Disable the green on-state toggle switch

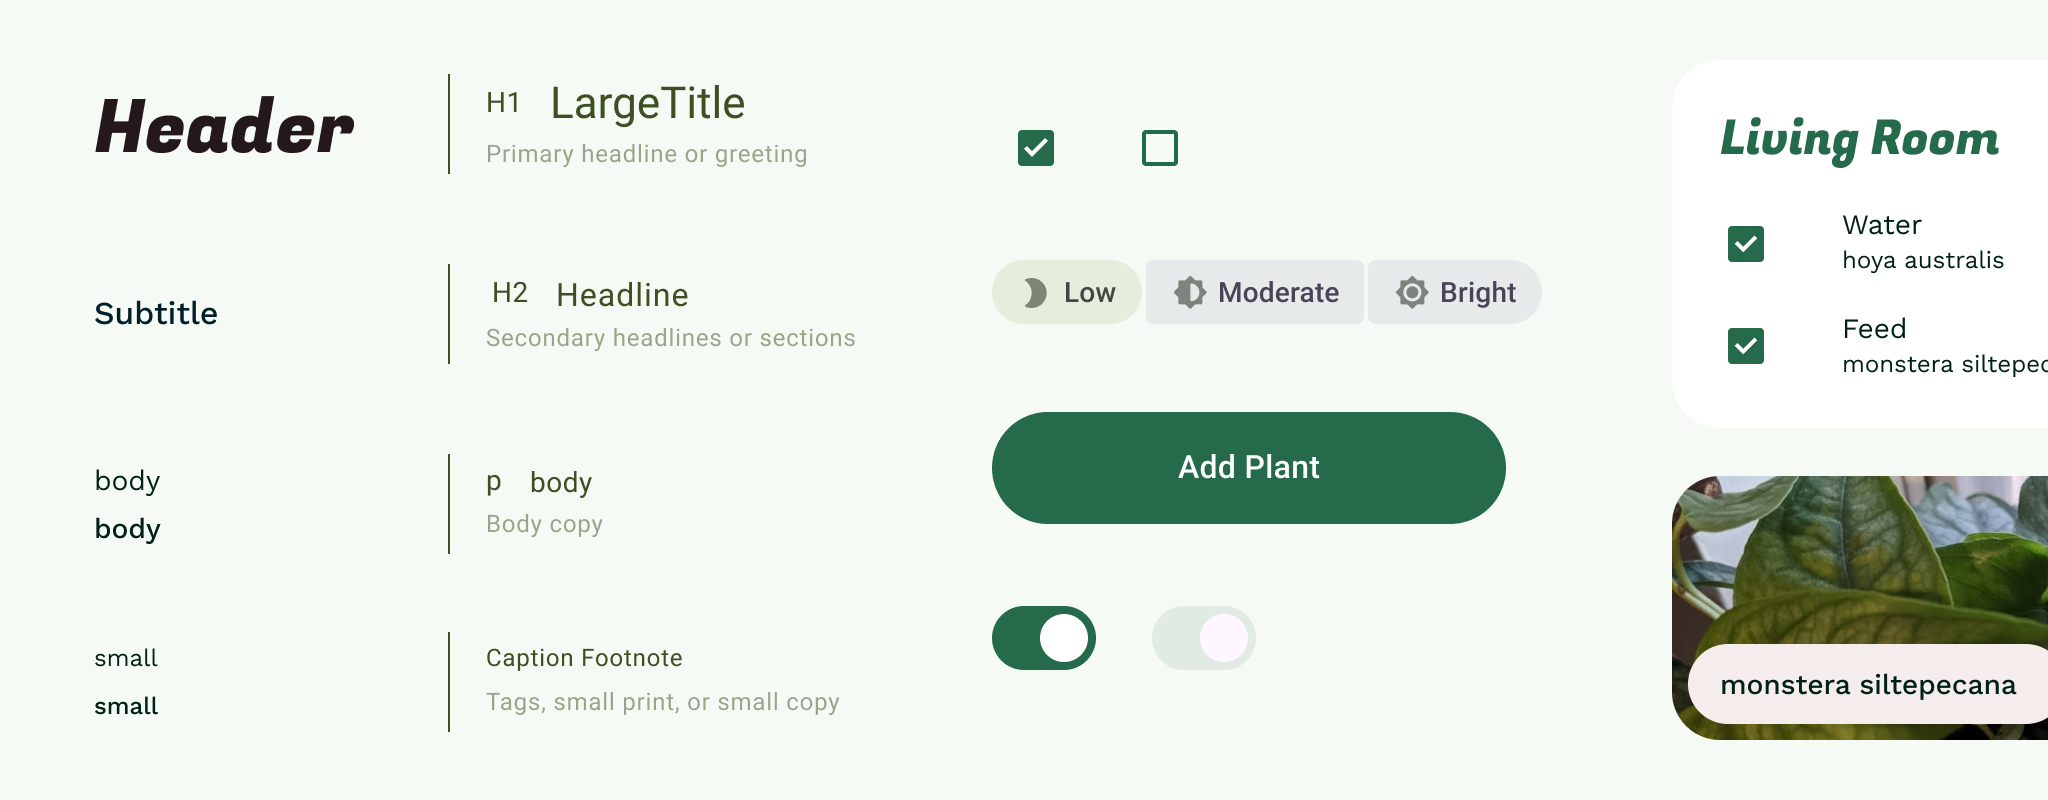[x=1044, y=637]
